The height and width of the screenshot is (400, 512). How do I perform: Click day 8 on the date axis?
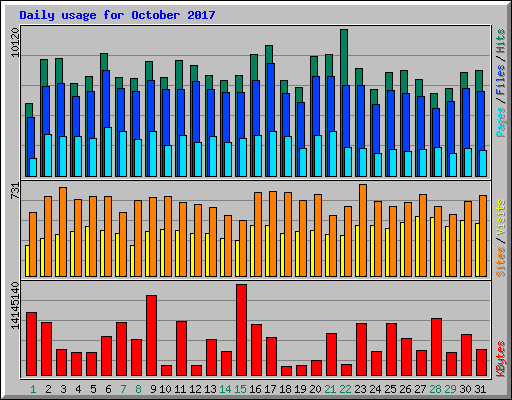coord(138,389)
